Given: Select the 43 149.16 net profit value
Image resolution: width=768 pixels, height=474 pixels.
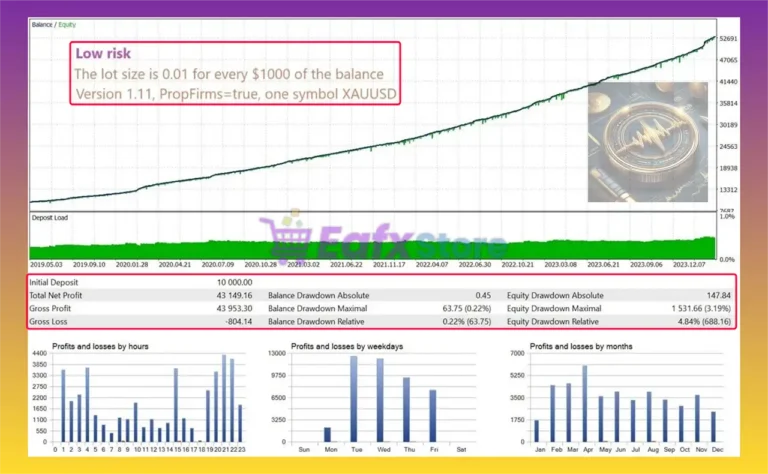Looking at the screenshot, I should (x=235, y=295).
